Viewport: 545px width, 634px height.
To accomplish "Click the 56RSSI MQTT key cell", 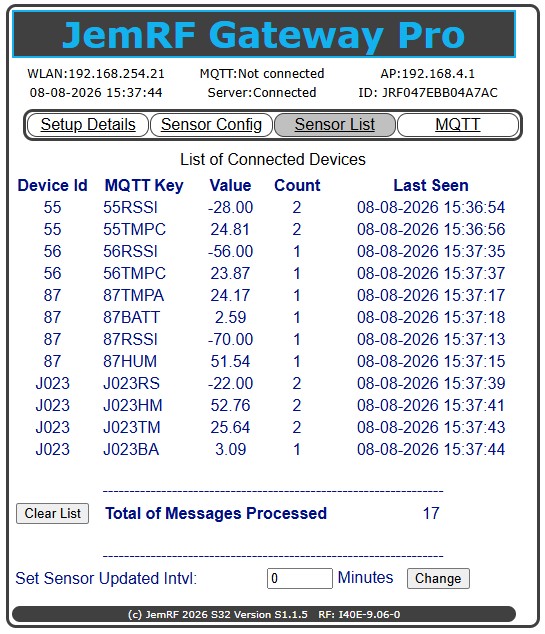I will pos(130,251).
